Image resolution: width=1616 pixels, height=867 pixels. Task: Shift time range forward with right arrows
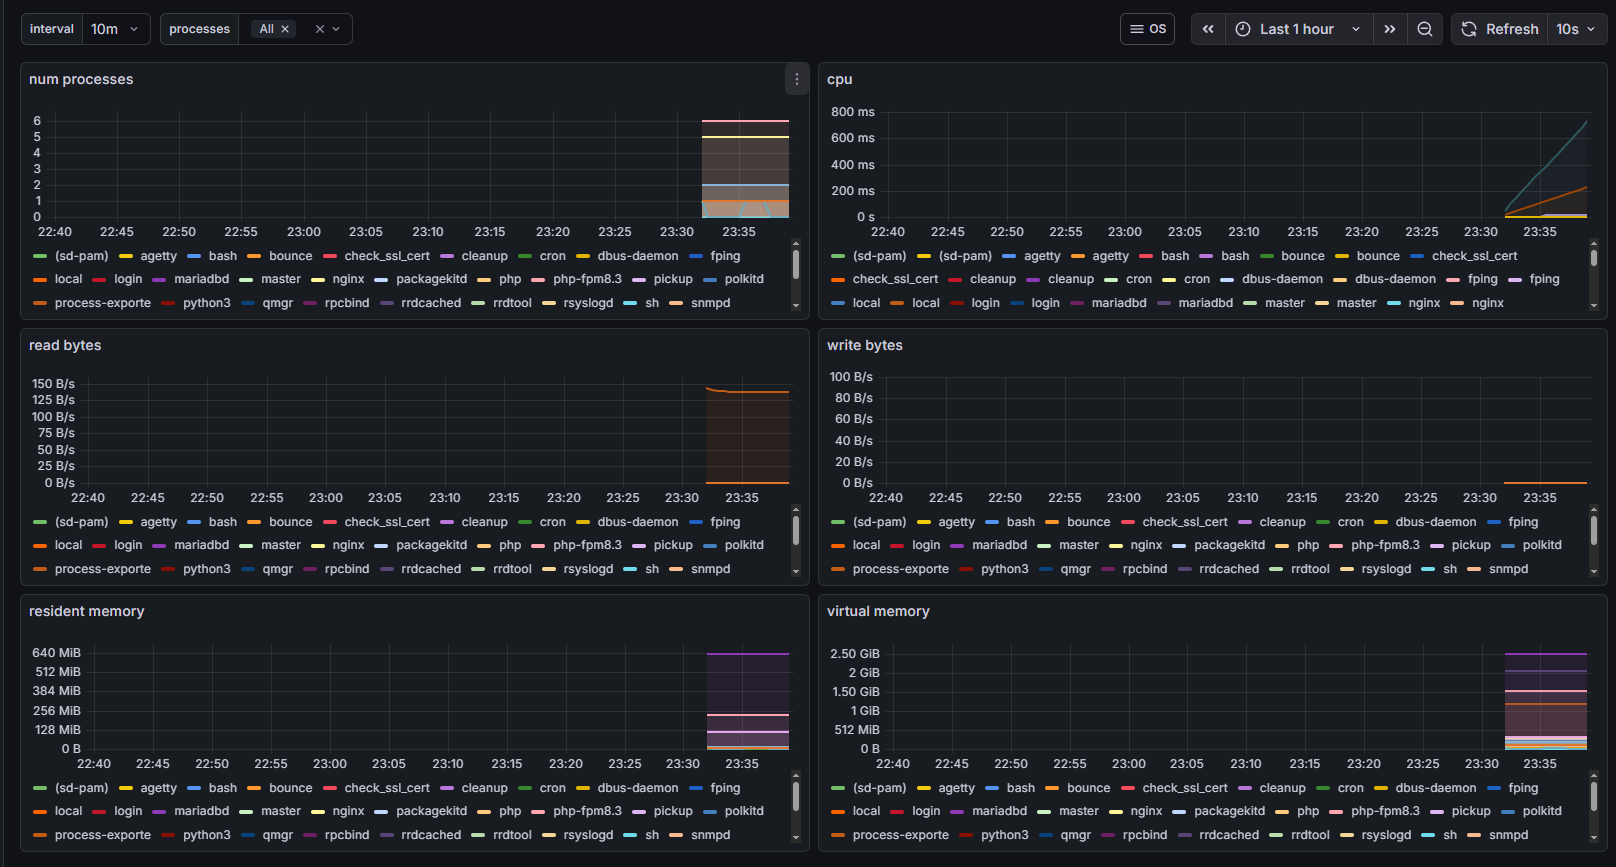tap(1389, 29)
